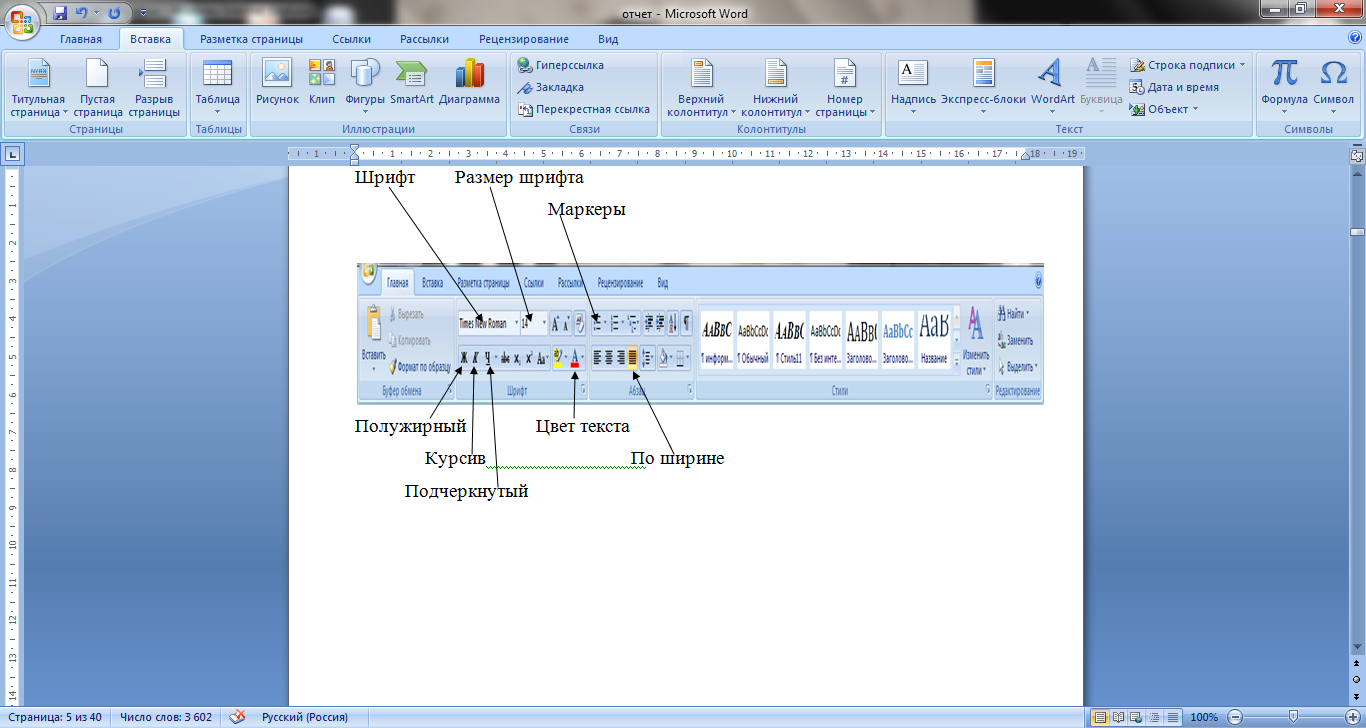1366x728 pixels.
Task: Open Номер страницы page number menu
Action: point(845,88)
